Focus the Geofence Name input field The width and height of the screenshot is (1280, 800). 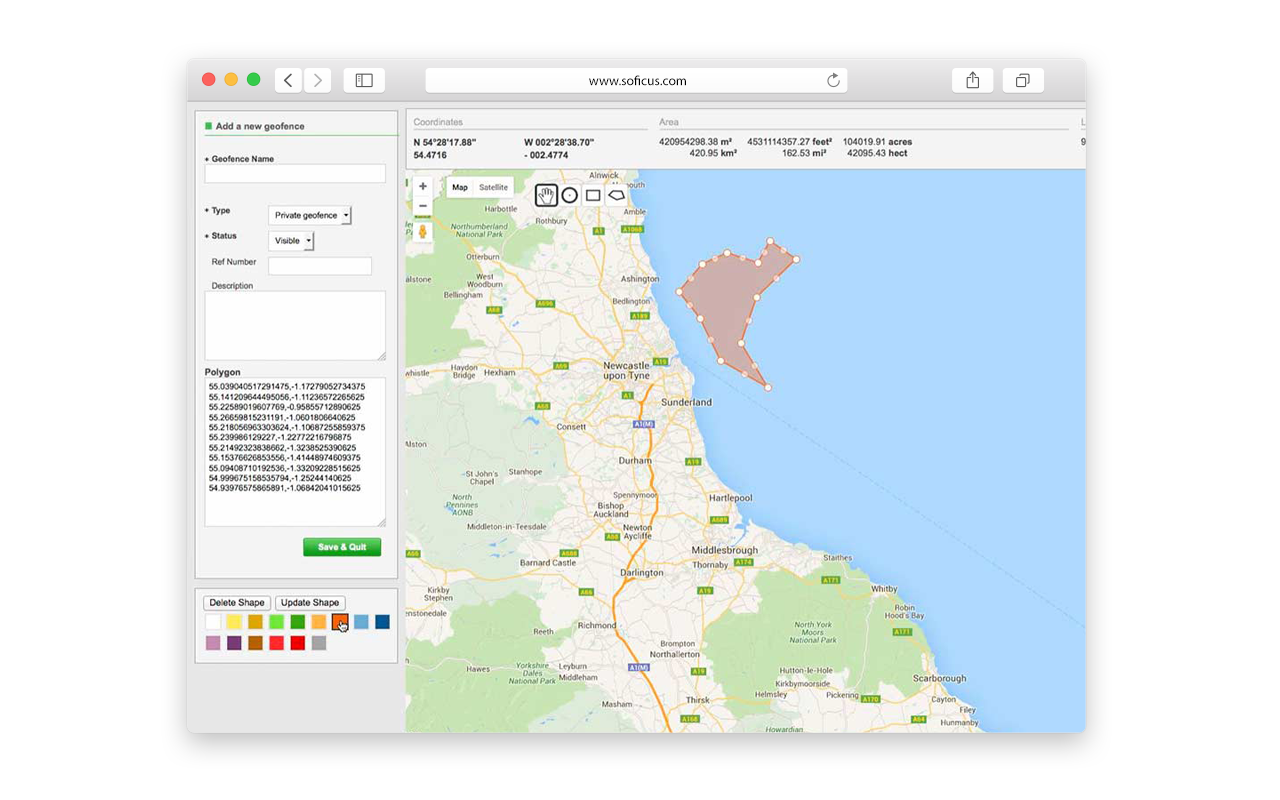coord(295,174)
